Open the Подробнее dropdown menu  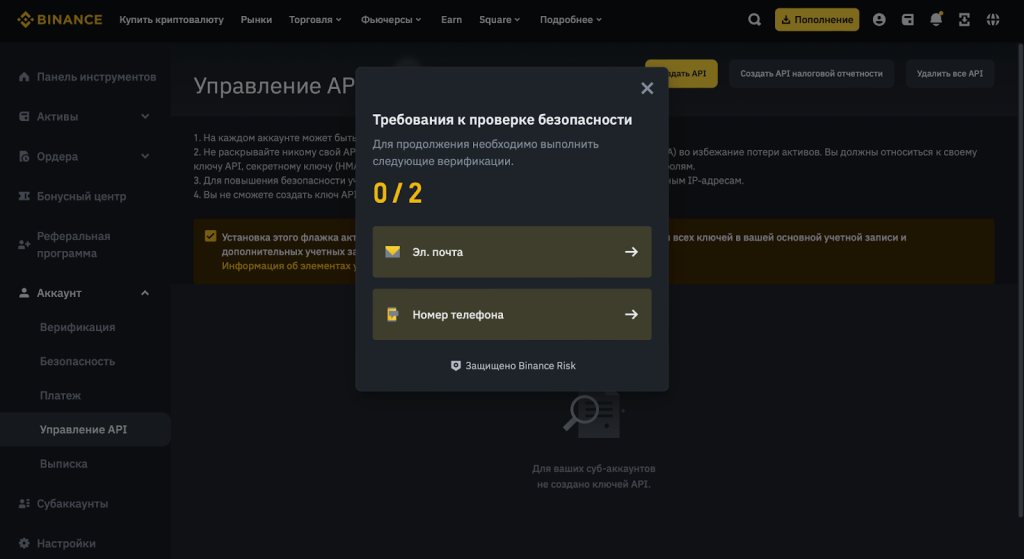[571, 20]
